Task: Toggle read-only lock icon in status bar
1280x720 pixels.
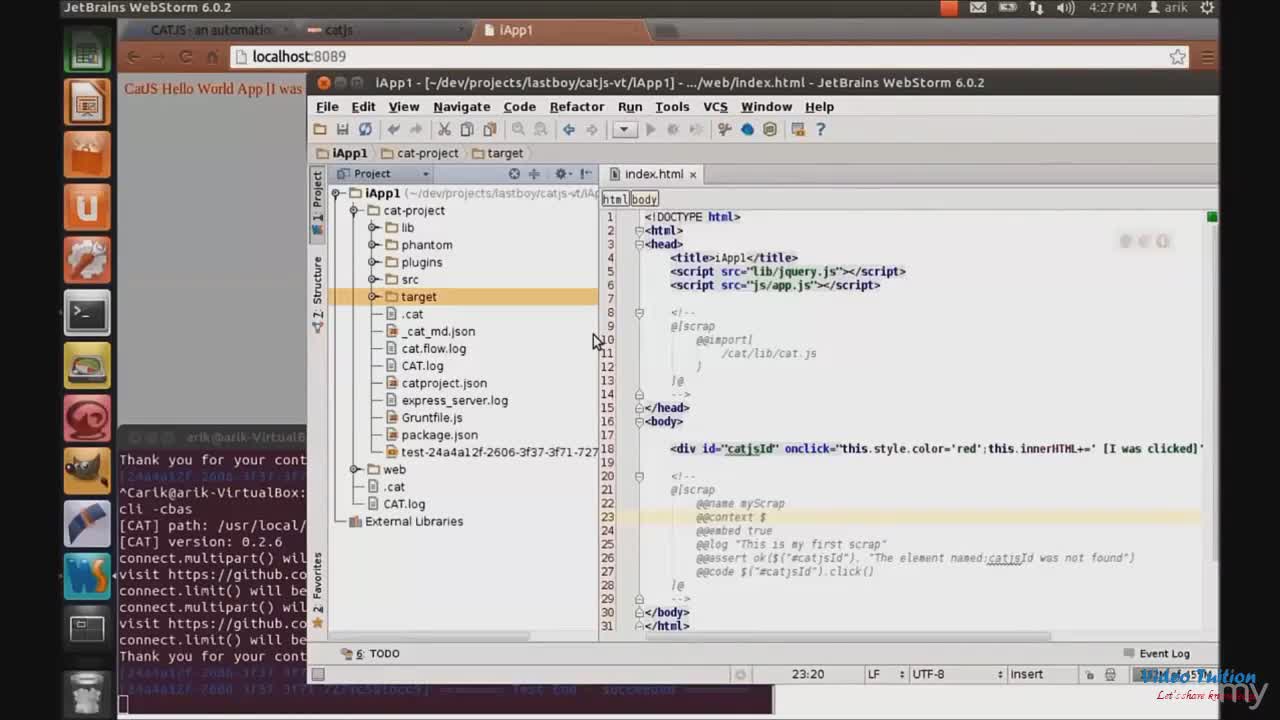Action: [x=1089, y=675]
